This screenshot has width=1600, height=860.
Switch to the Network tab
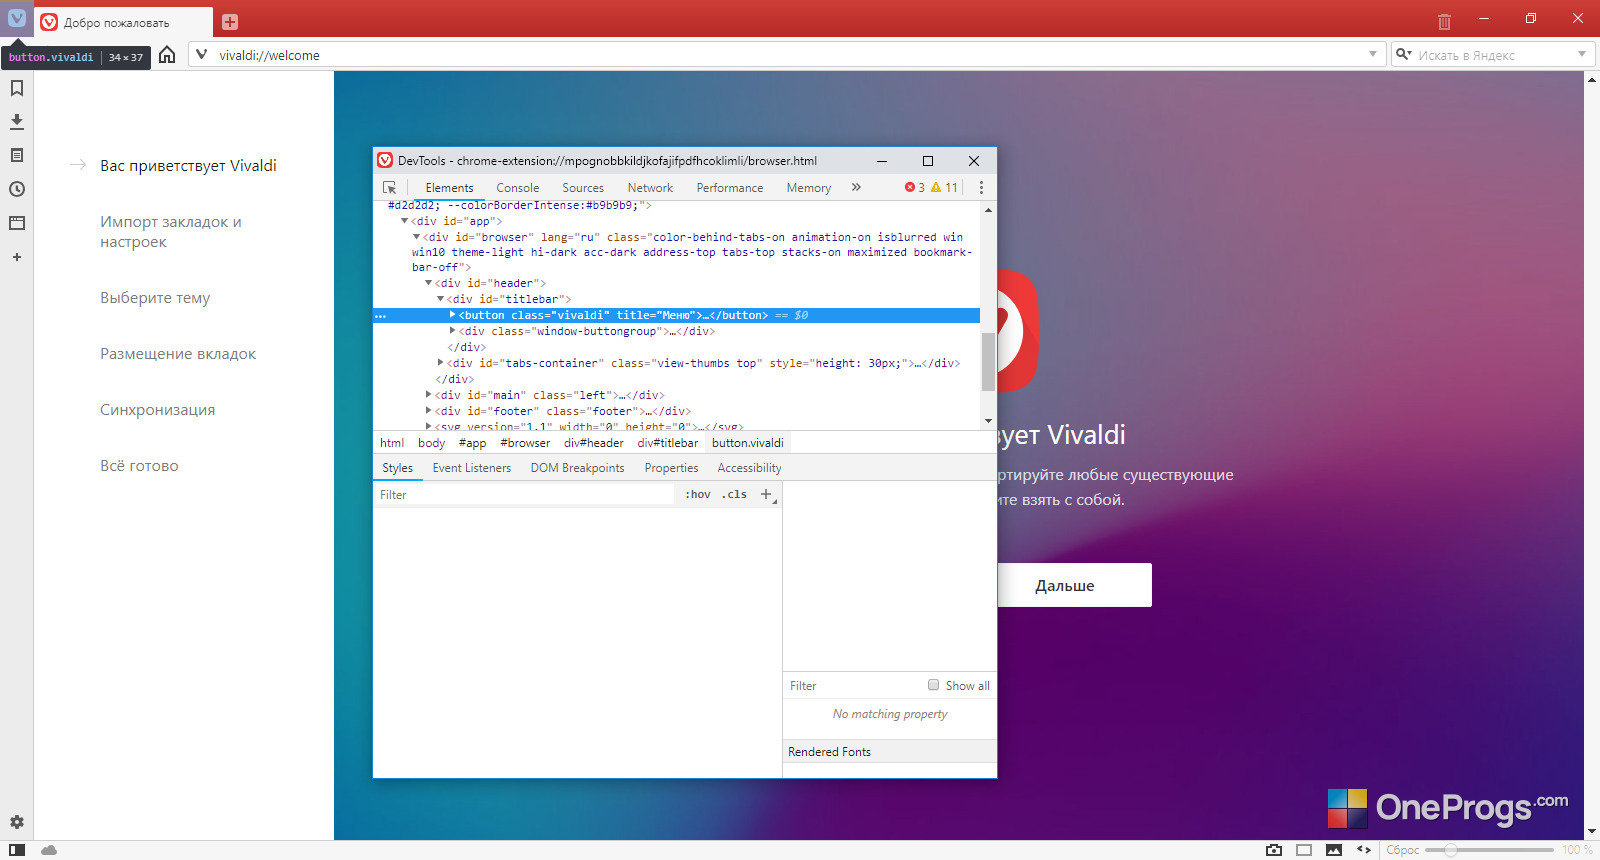tap(650, 188)
